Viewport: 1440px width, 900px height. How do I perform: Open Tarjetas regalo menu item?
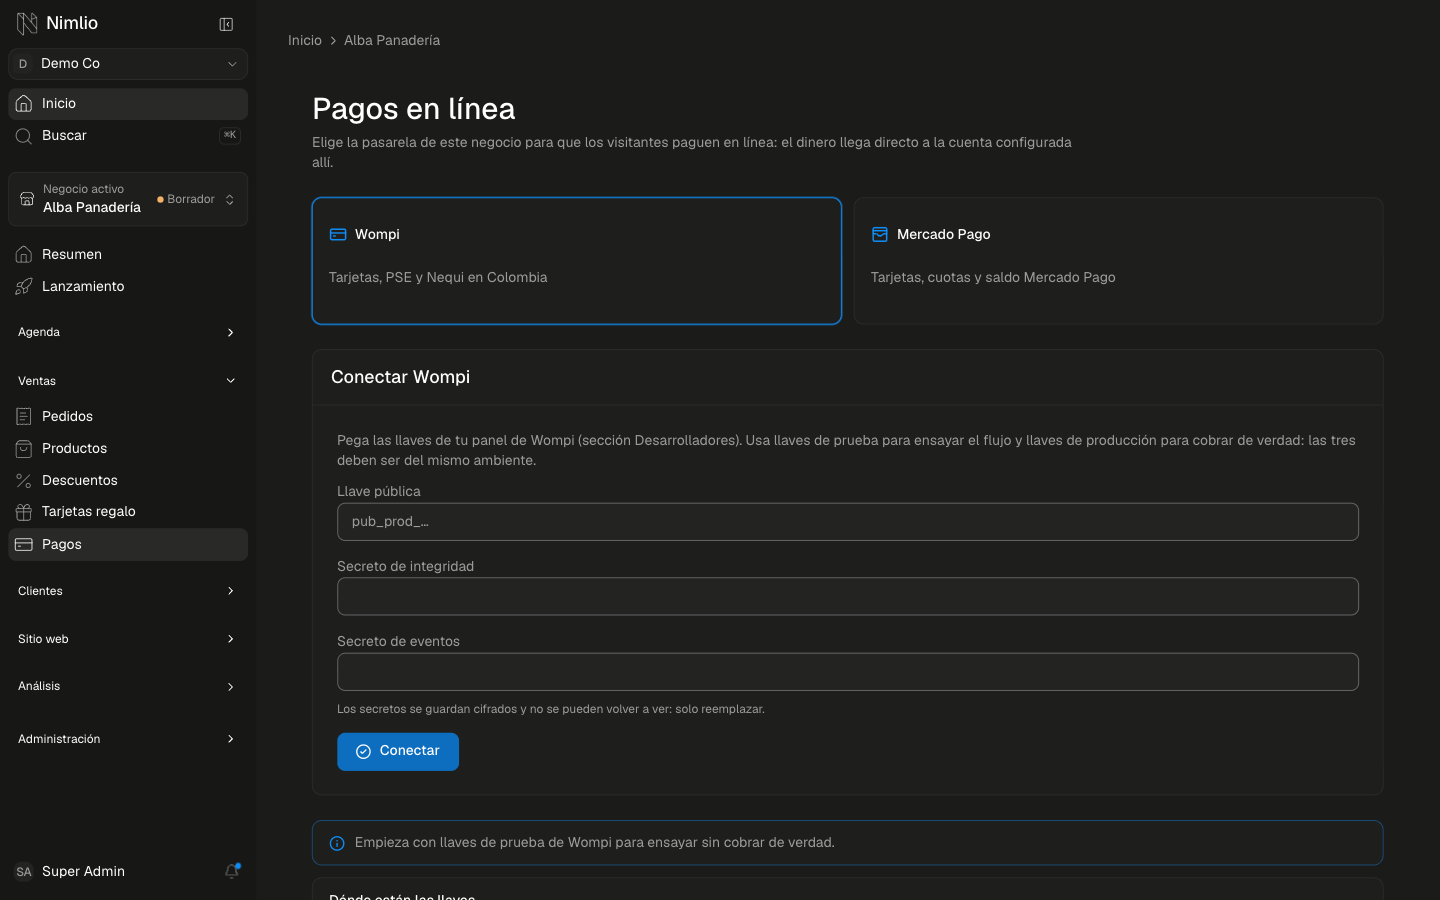(x=128, y=512)
